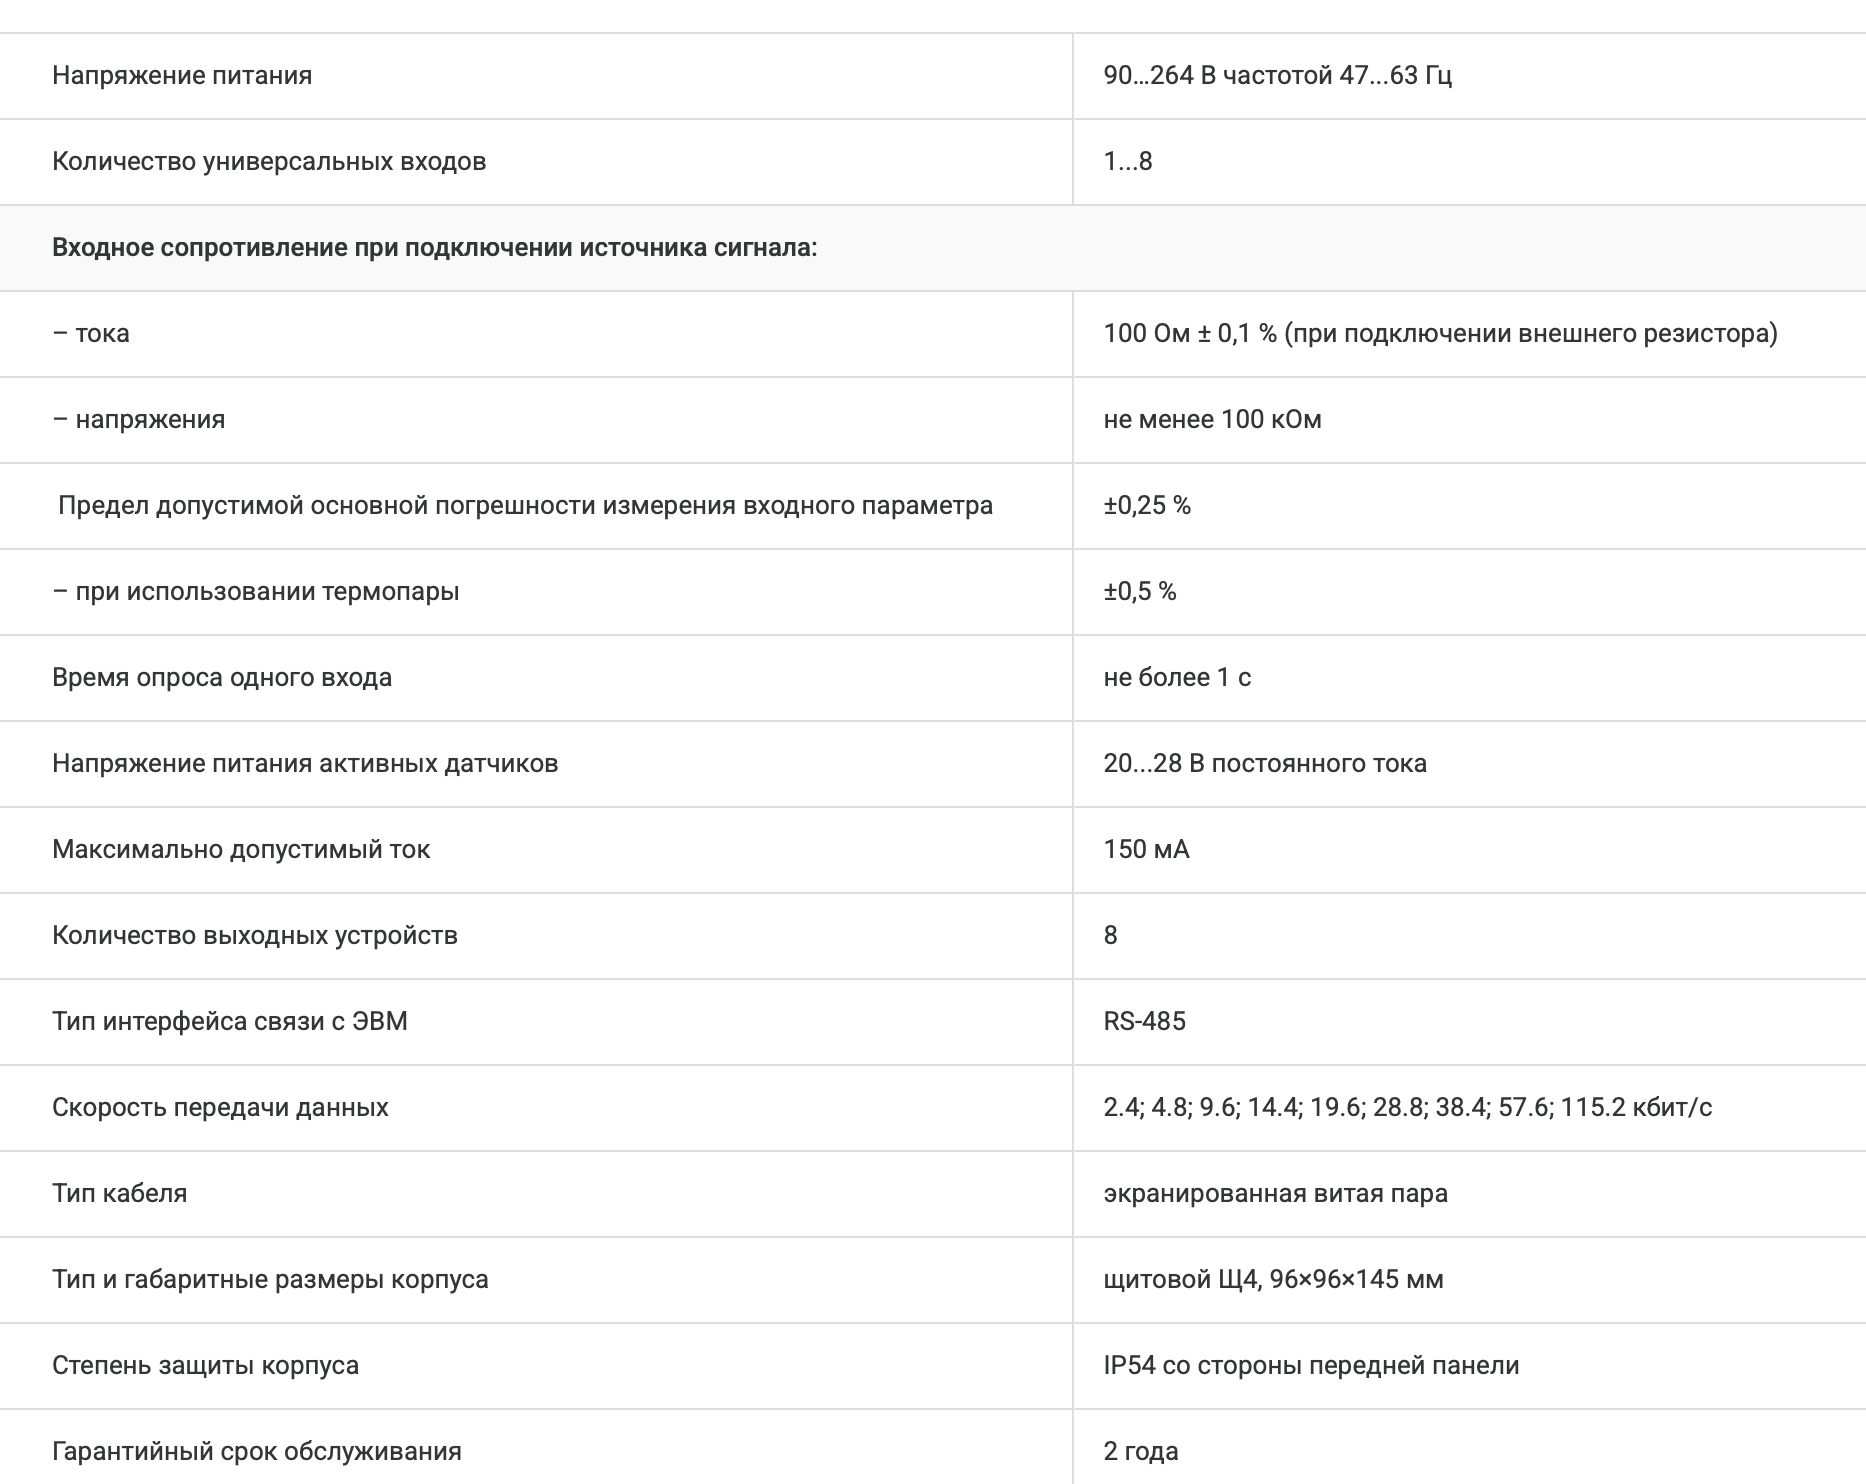1866x1484 pixels.
Task: Click the "IP54 со стороны передней панели" value
Action: click(1311, 1366)
